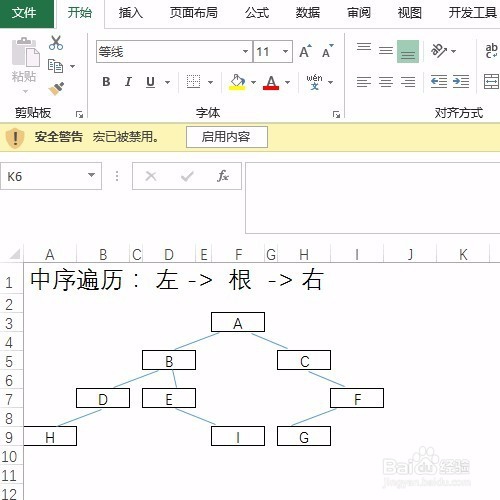Click the insert function fx button
Viewport: 500px width, 500px height.
pos(223,176)
